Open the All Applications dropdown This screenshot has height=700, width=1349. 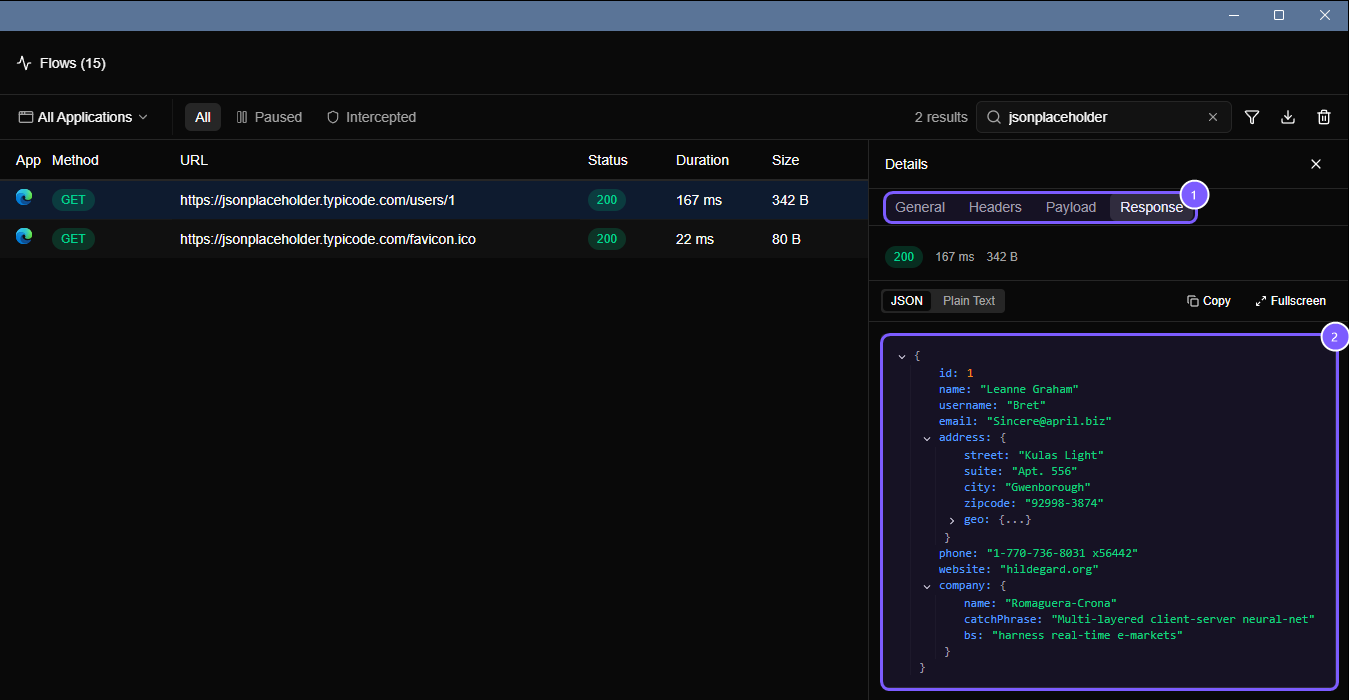click(x=83, y=117)
